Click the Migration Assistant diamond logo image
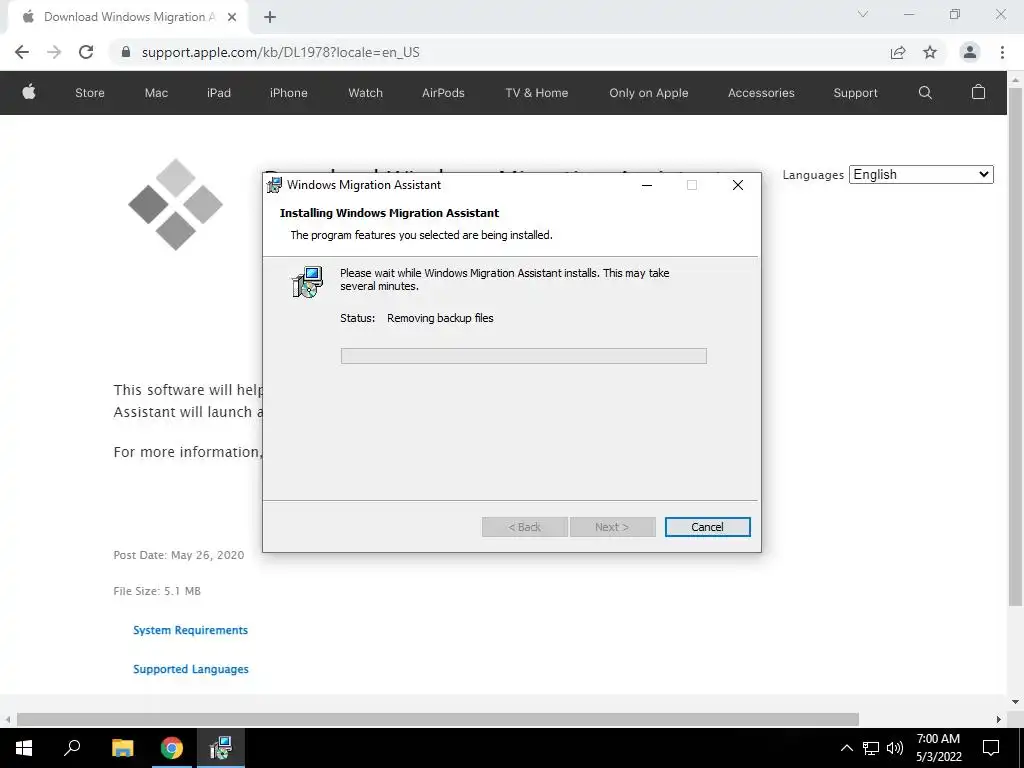Screen dimensions: 1024x768 pos(175,204)
